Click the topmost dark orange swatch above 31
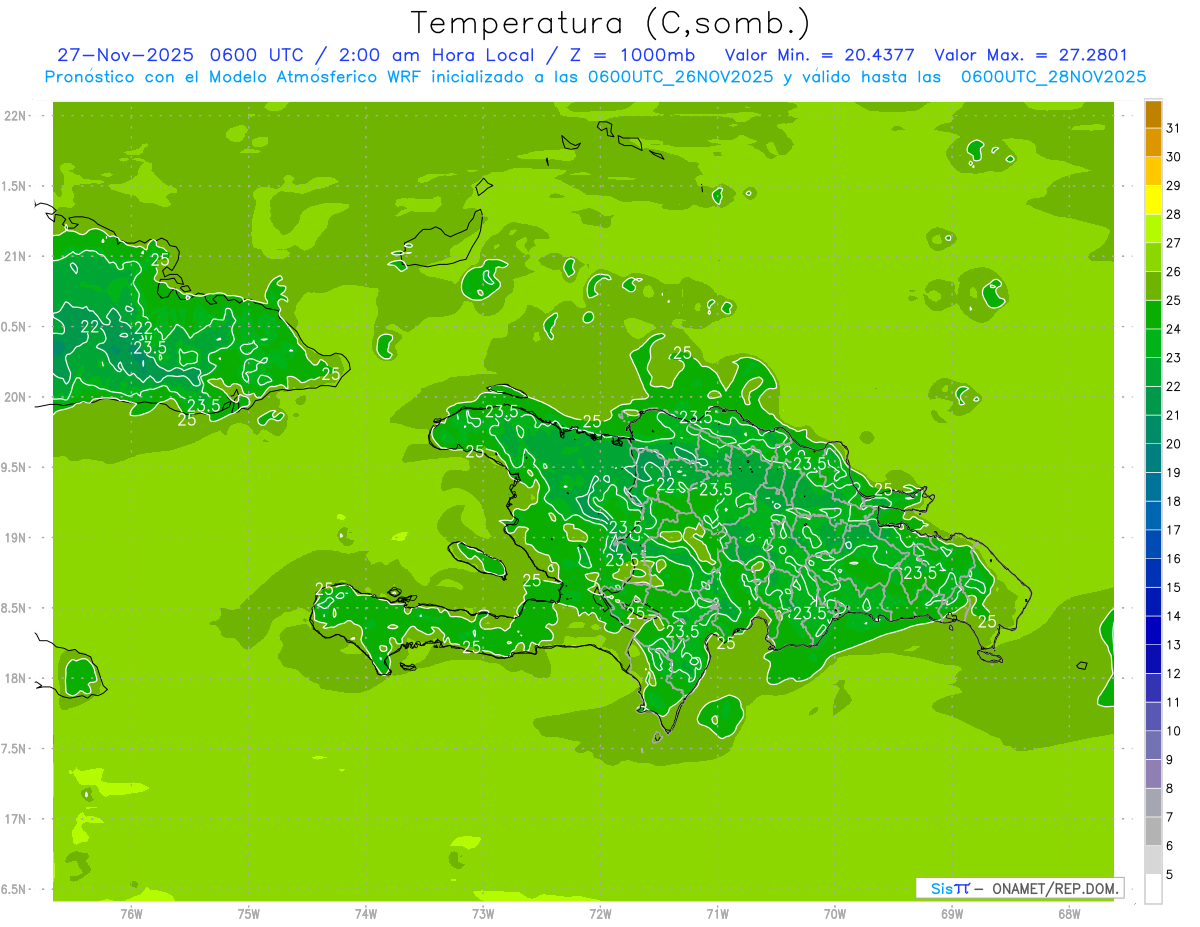 coord(1153,114)
